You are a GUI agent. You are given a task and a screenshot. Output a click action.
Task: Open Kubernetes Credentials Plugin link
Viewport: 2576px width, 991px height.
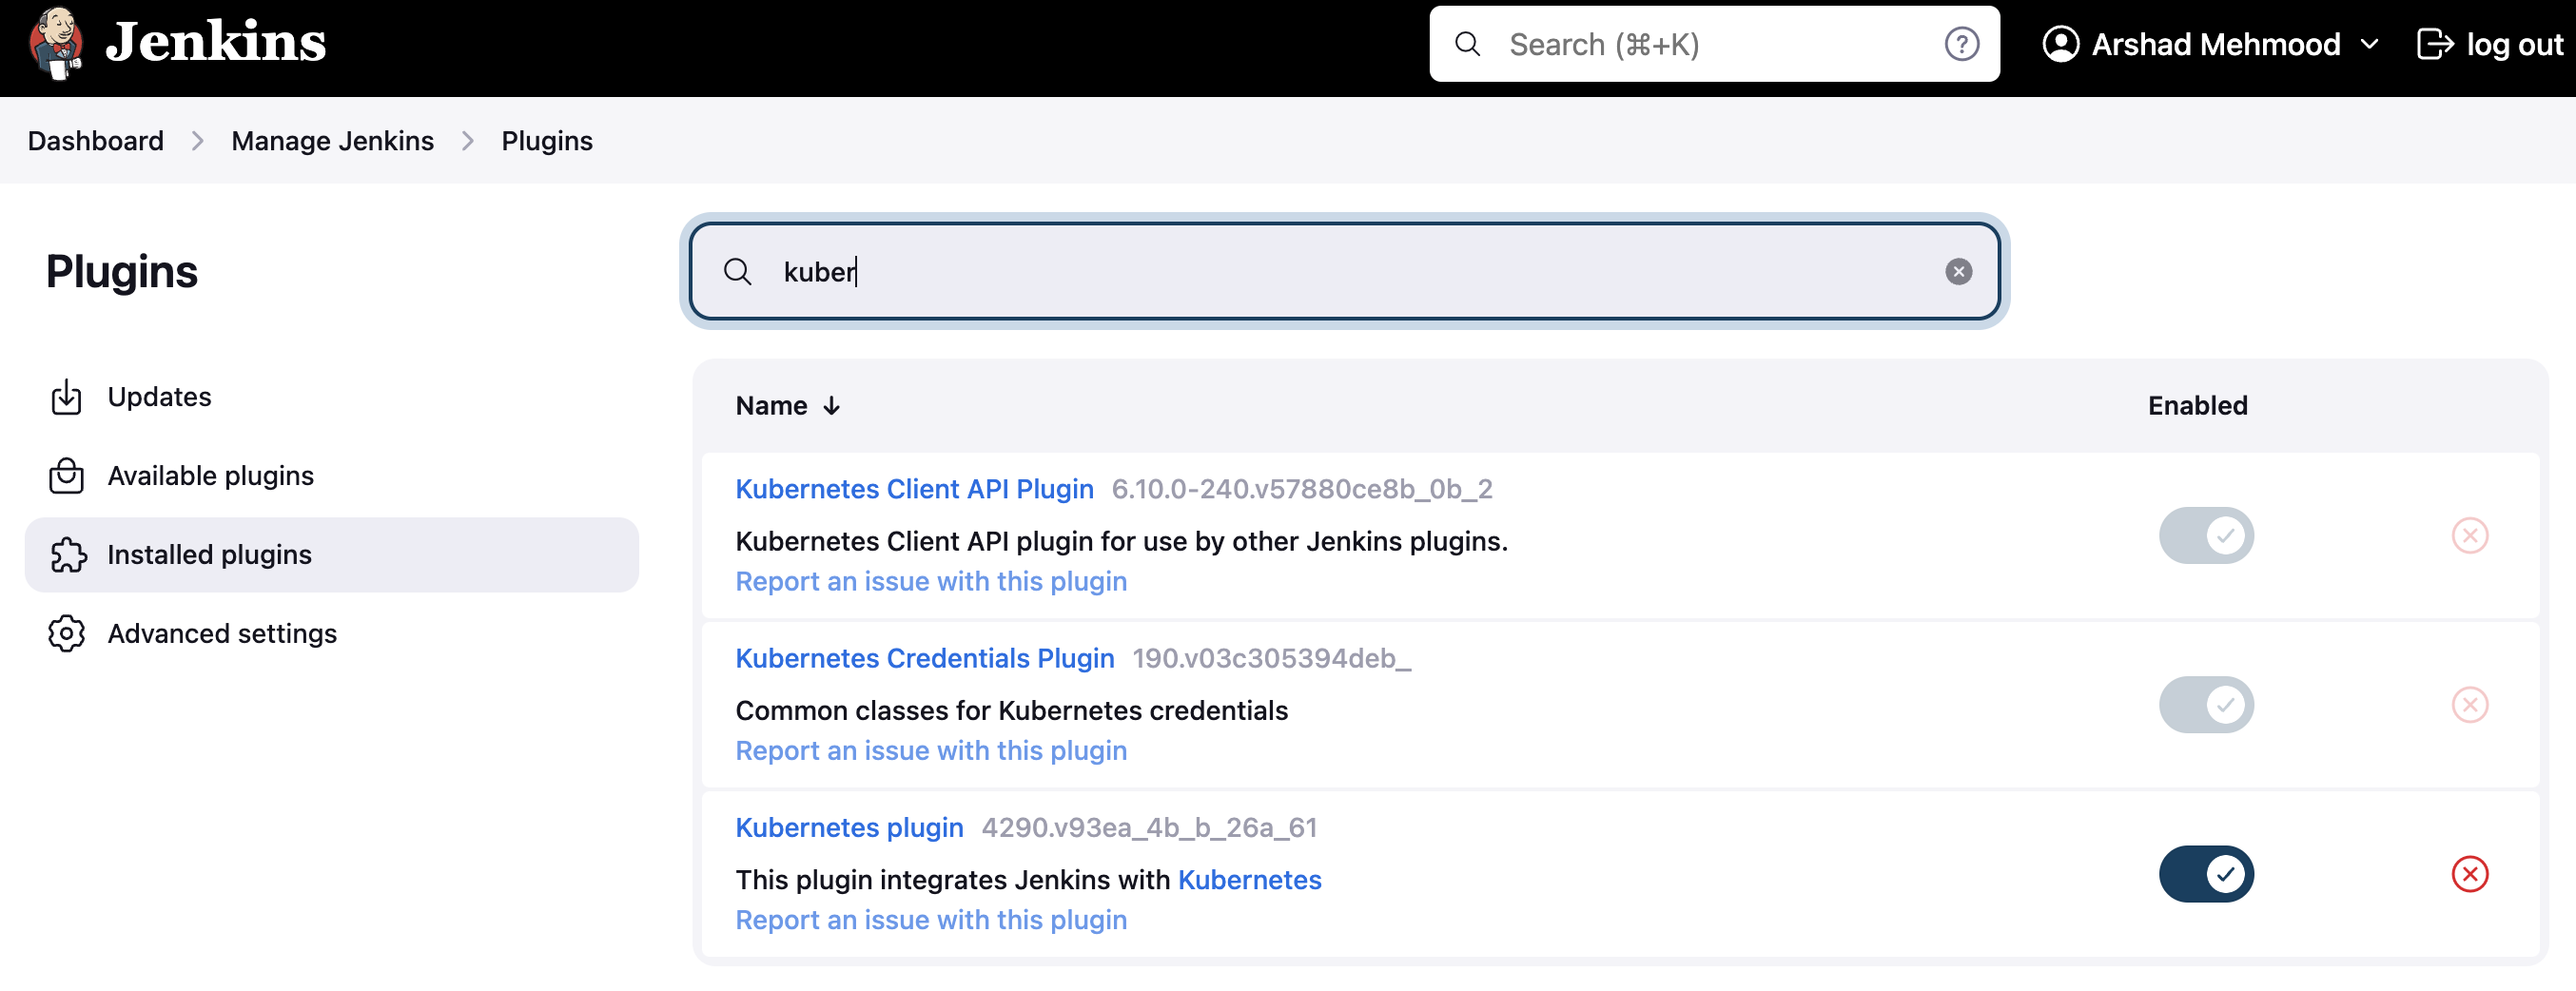click(924, 658)
